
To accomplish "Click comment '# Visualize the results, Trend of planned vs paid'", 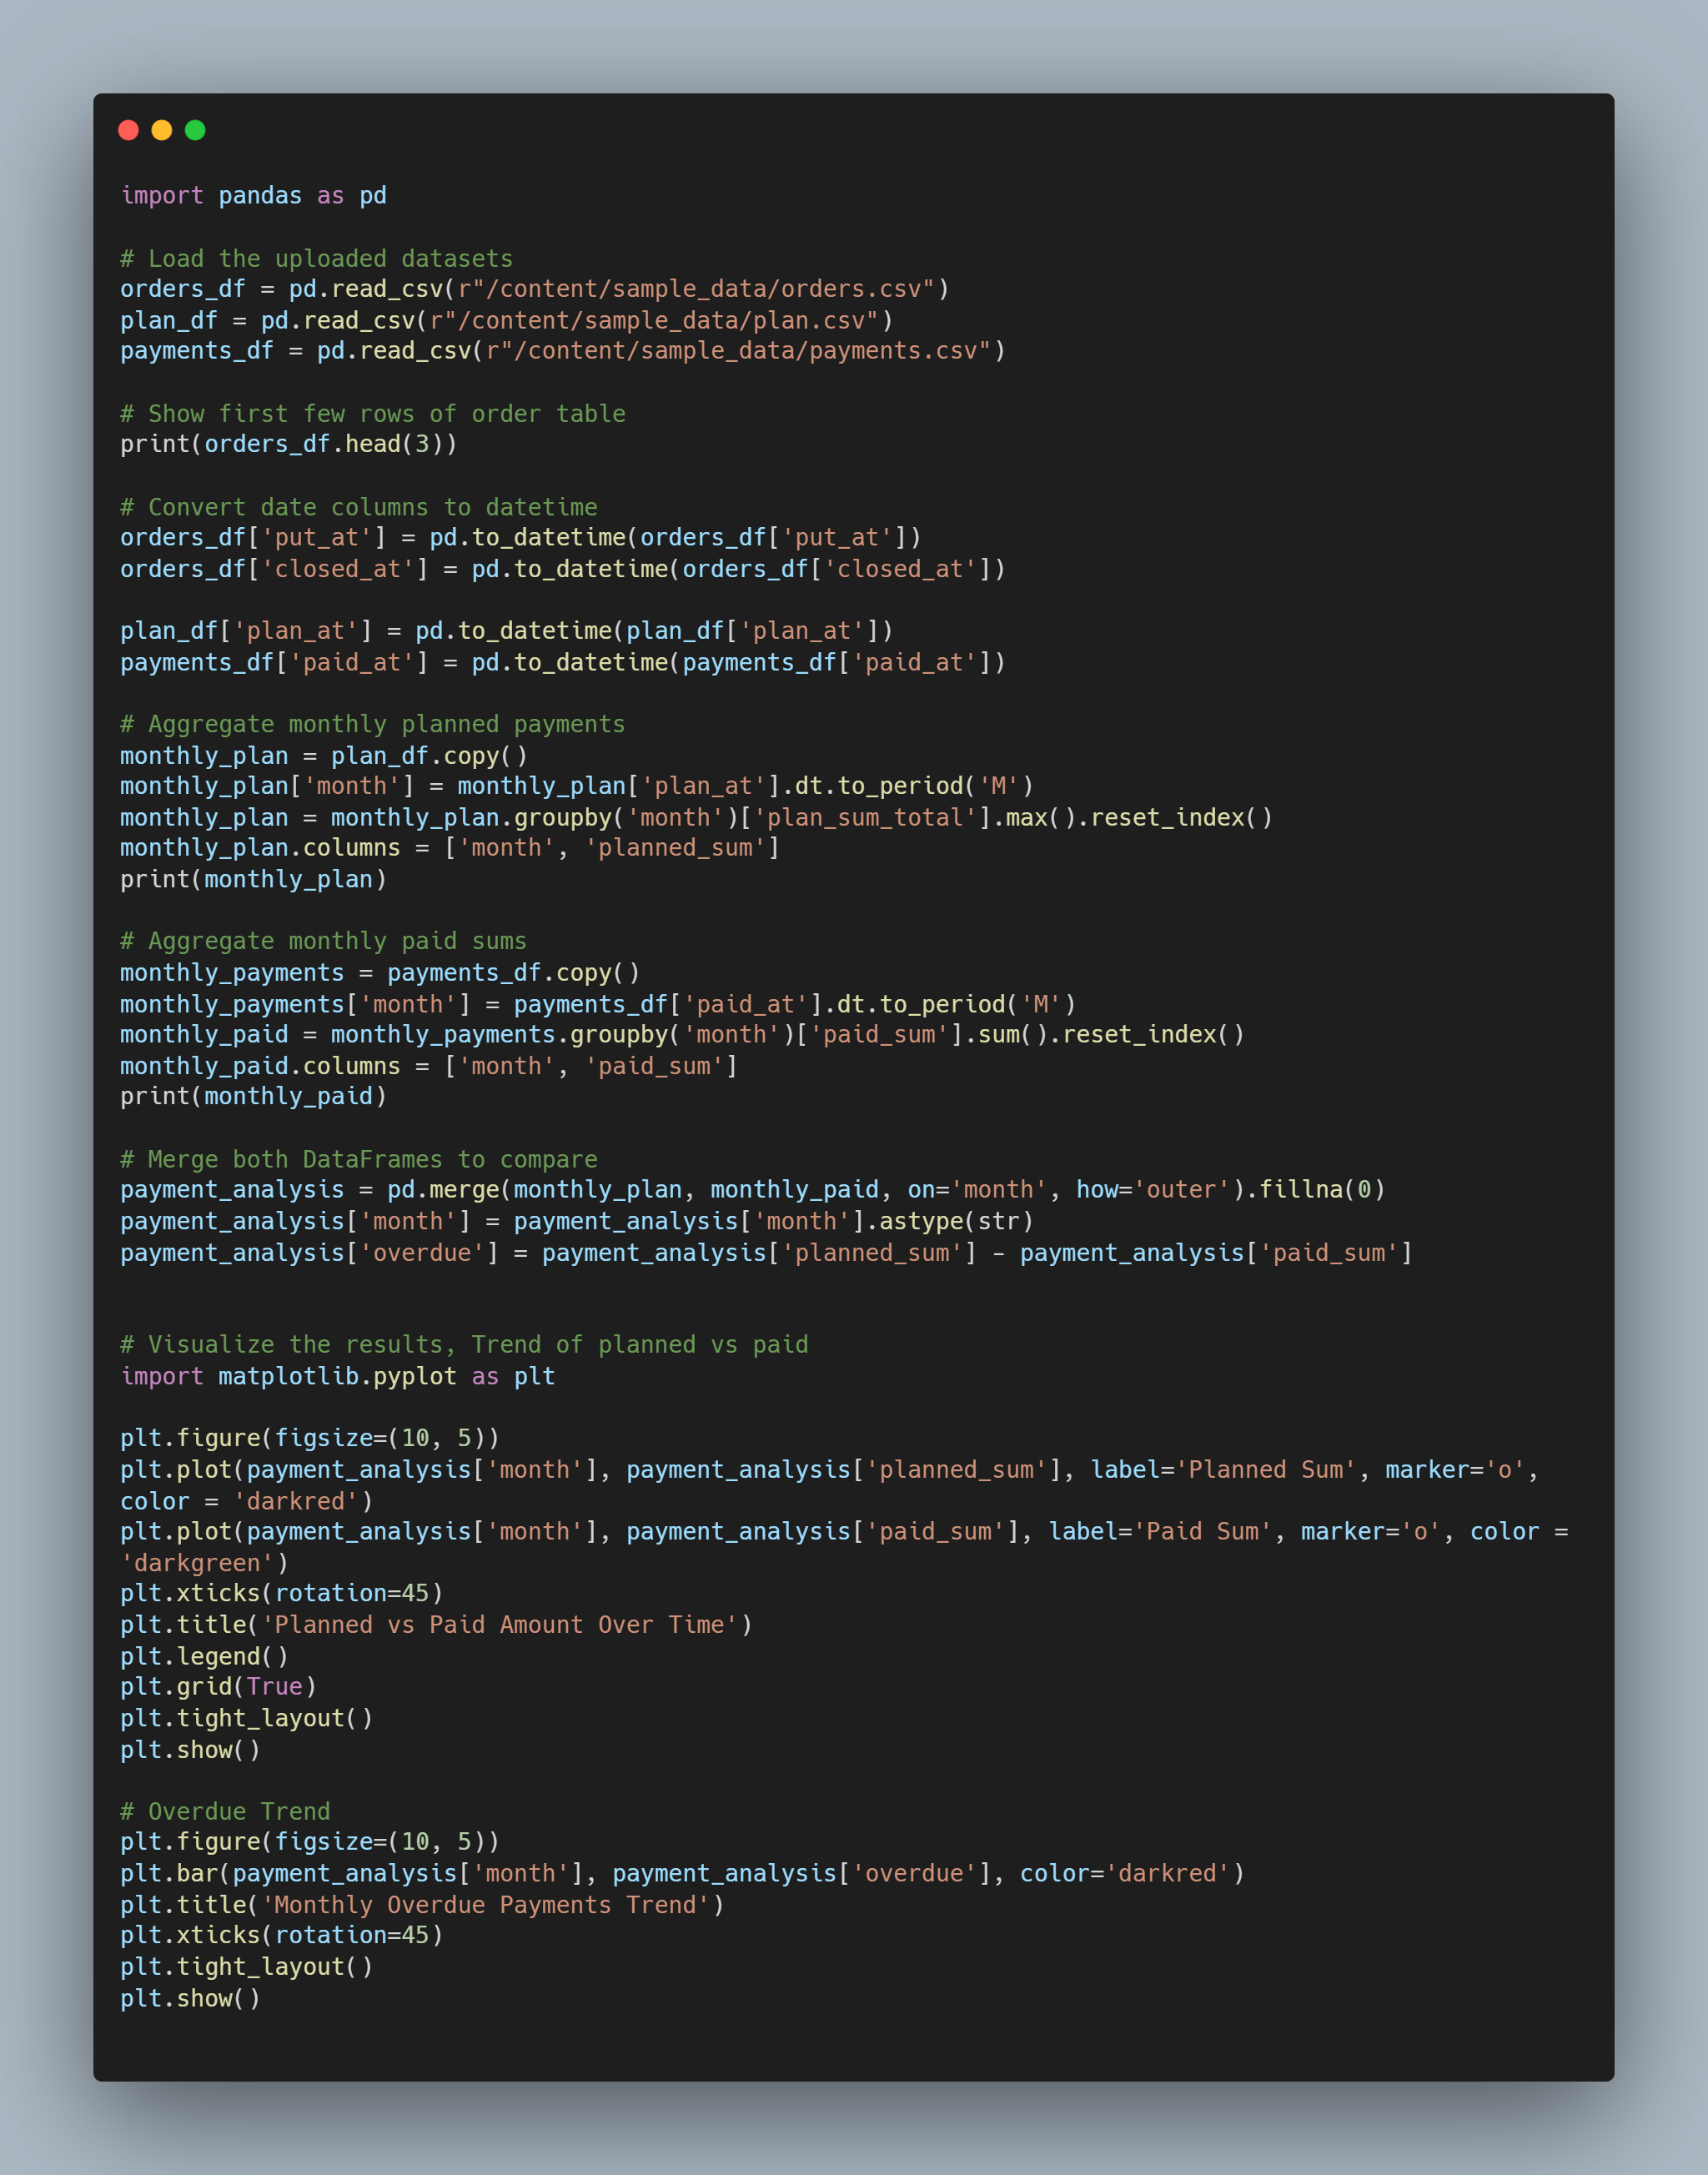I will point(464,1345).
